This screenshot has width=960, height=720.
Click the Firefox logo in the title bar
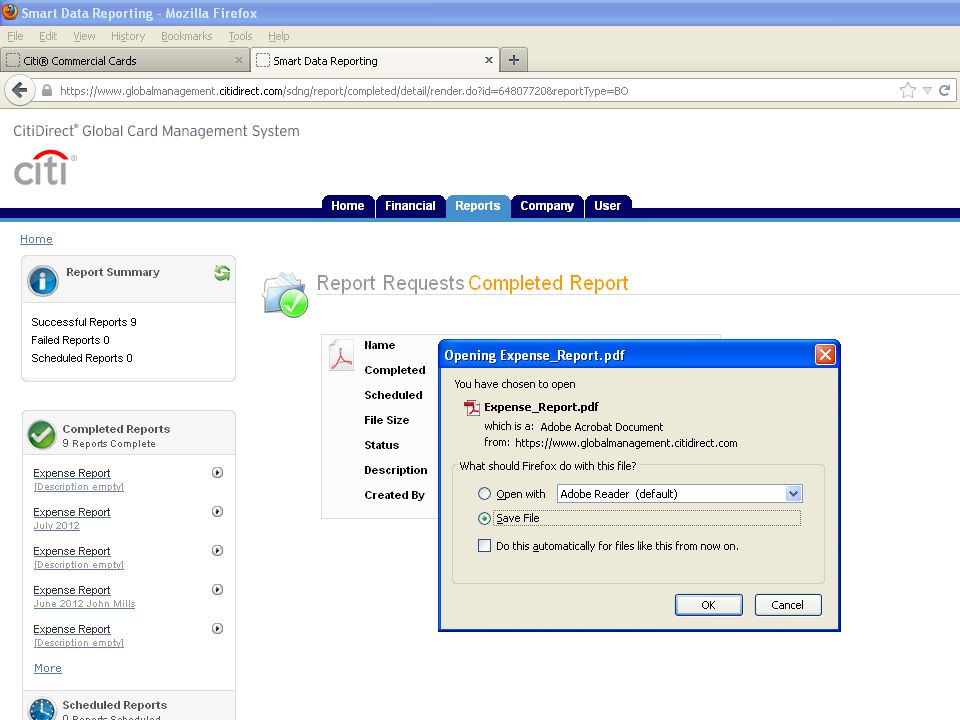pos(9,12)
